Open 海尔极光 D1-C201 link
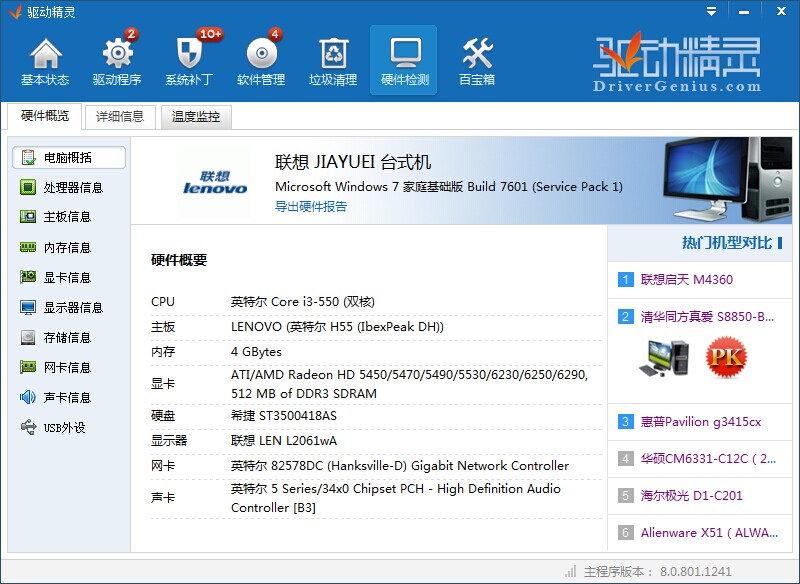The height and width of the screenshot is (584, 800). pyautogui.click(x=691, y=495)
